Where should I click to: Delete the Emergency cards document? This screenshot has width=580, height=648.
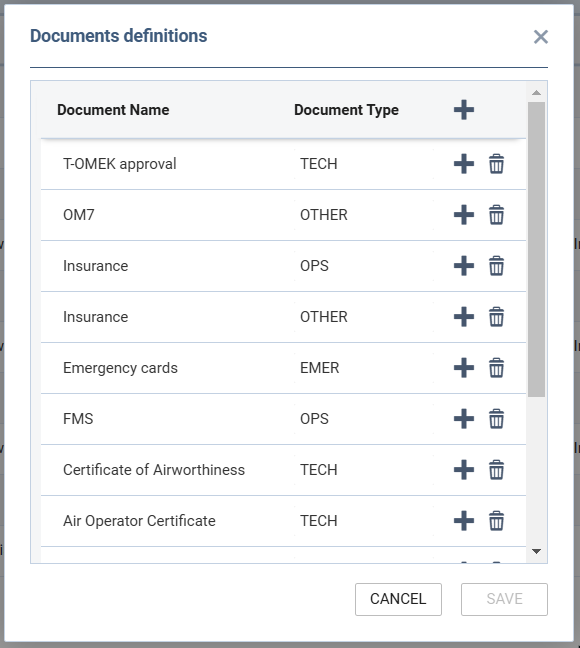496,368
